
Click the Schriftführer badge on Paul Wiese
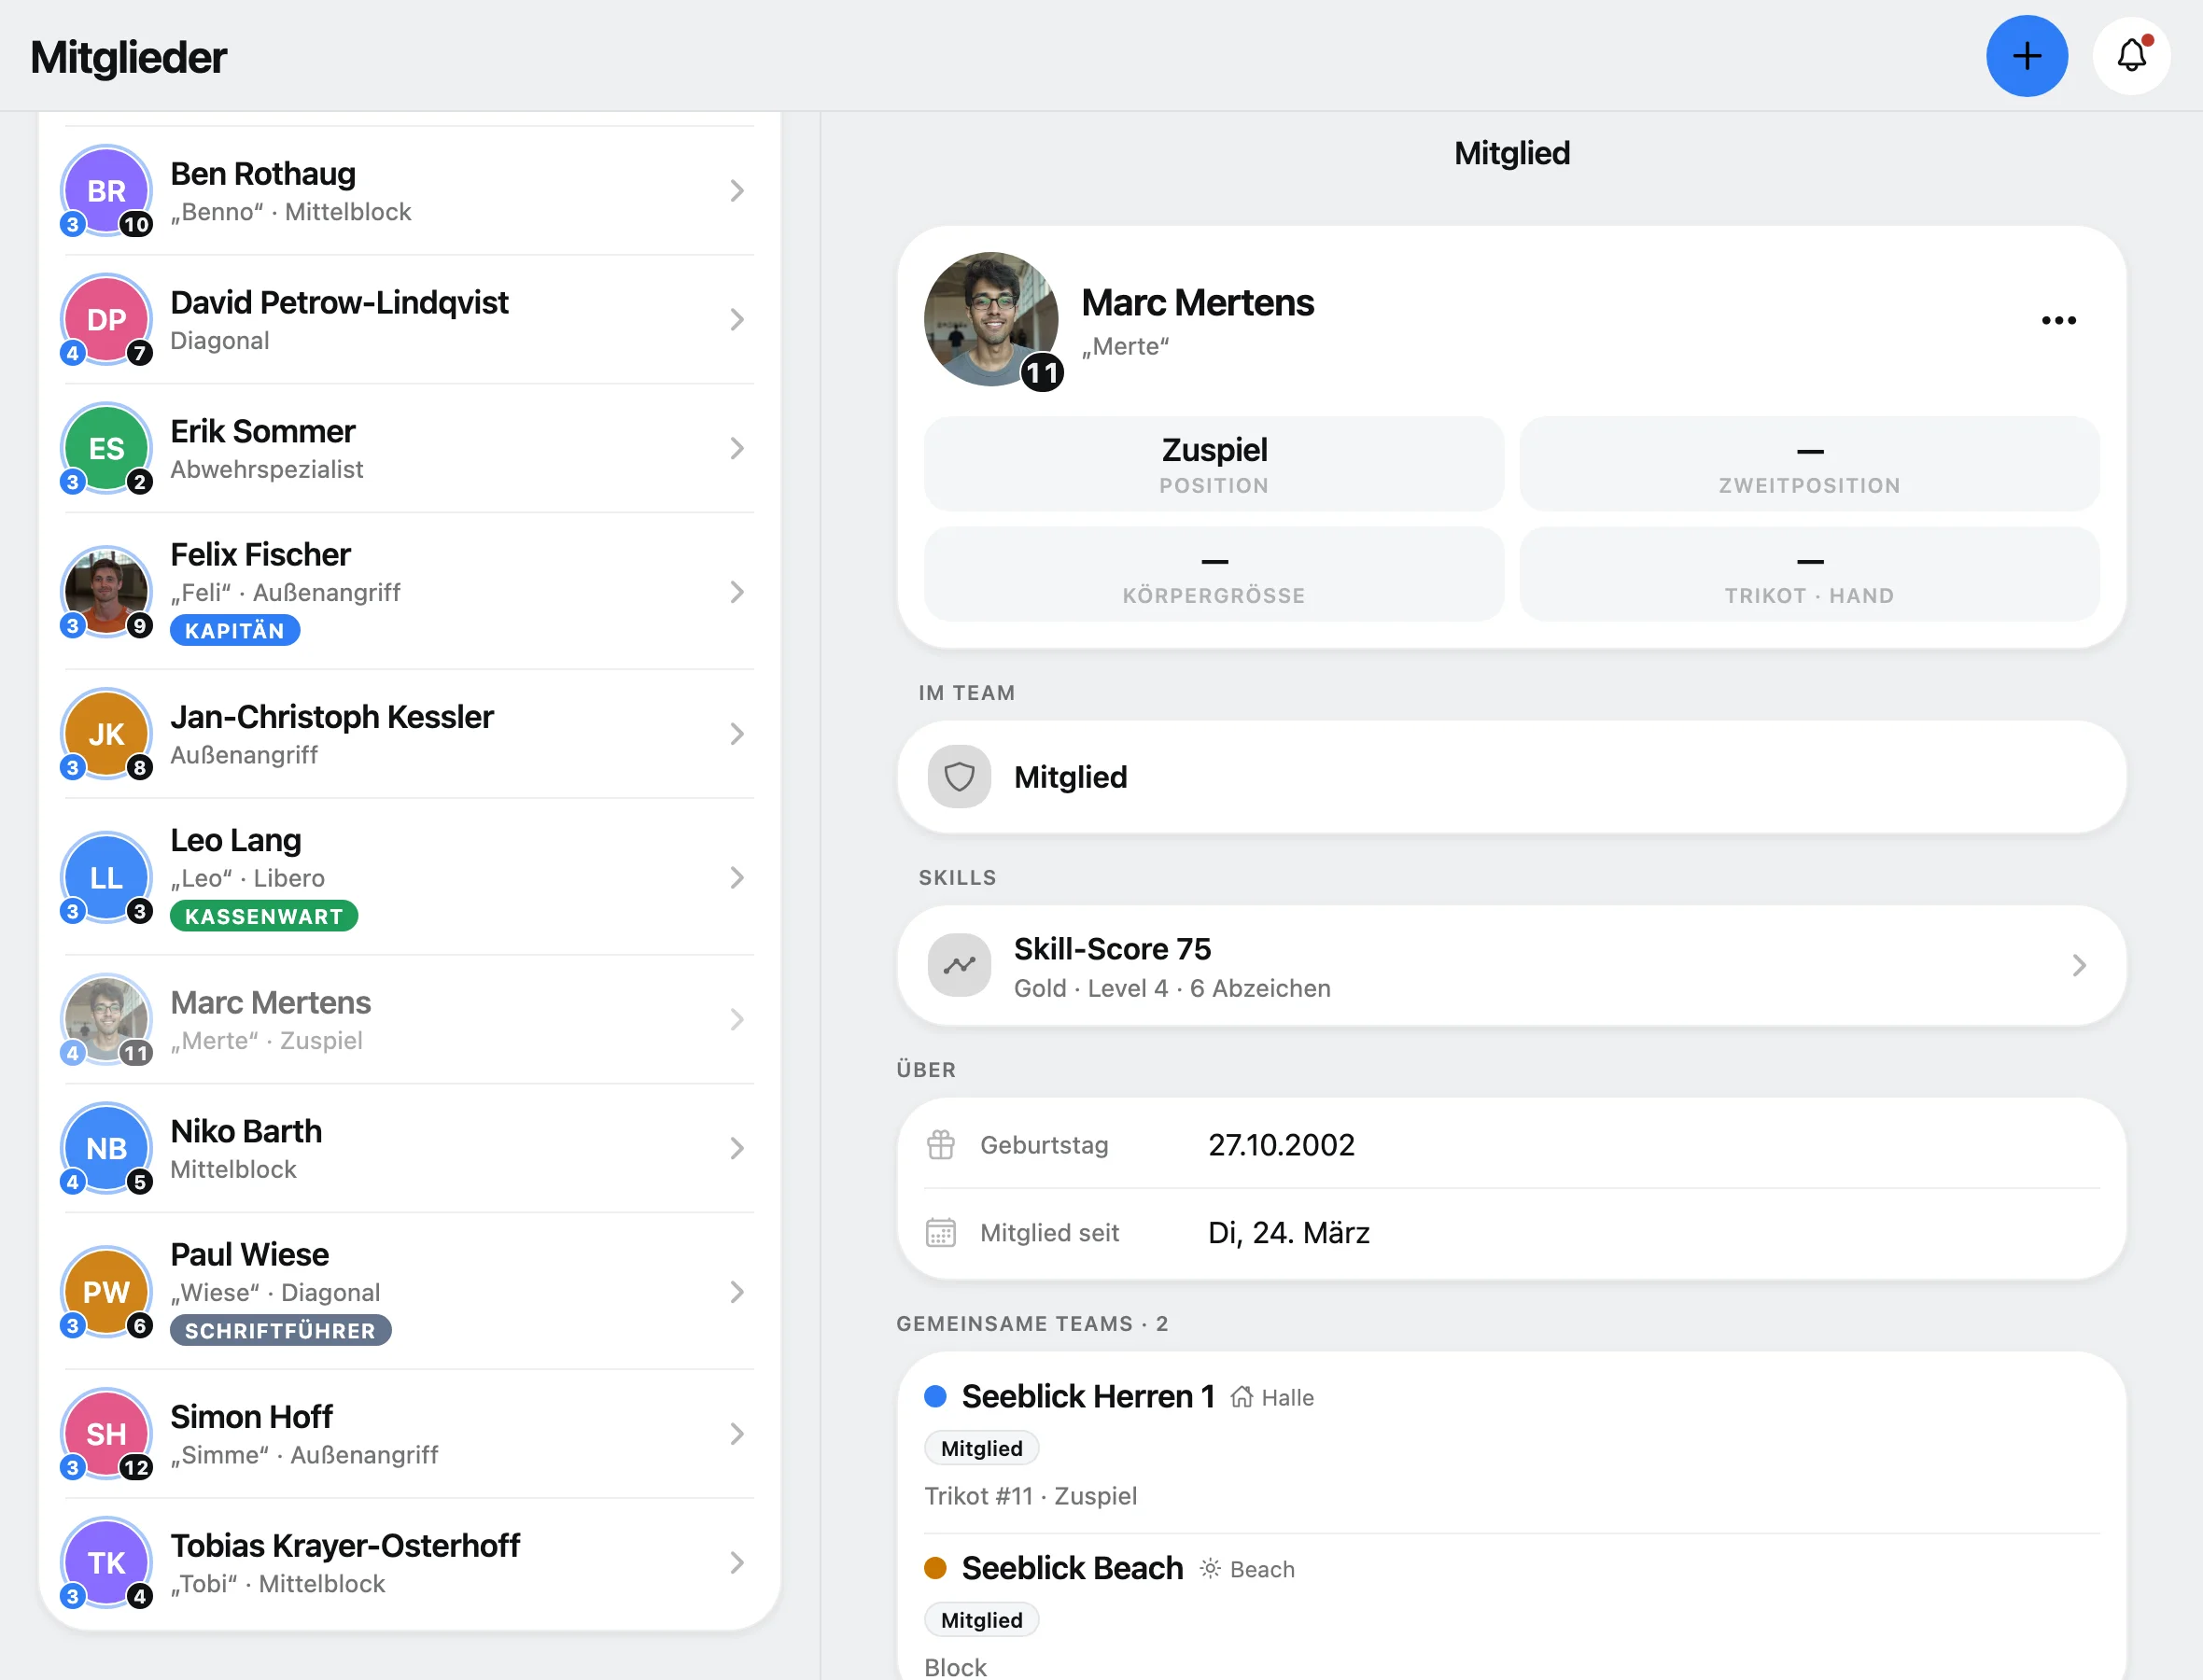pos(280,1331)
